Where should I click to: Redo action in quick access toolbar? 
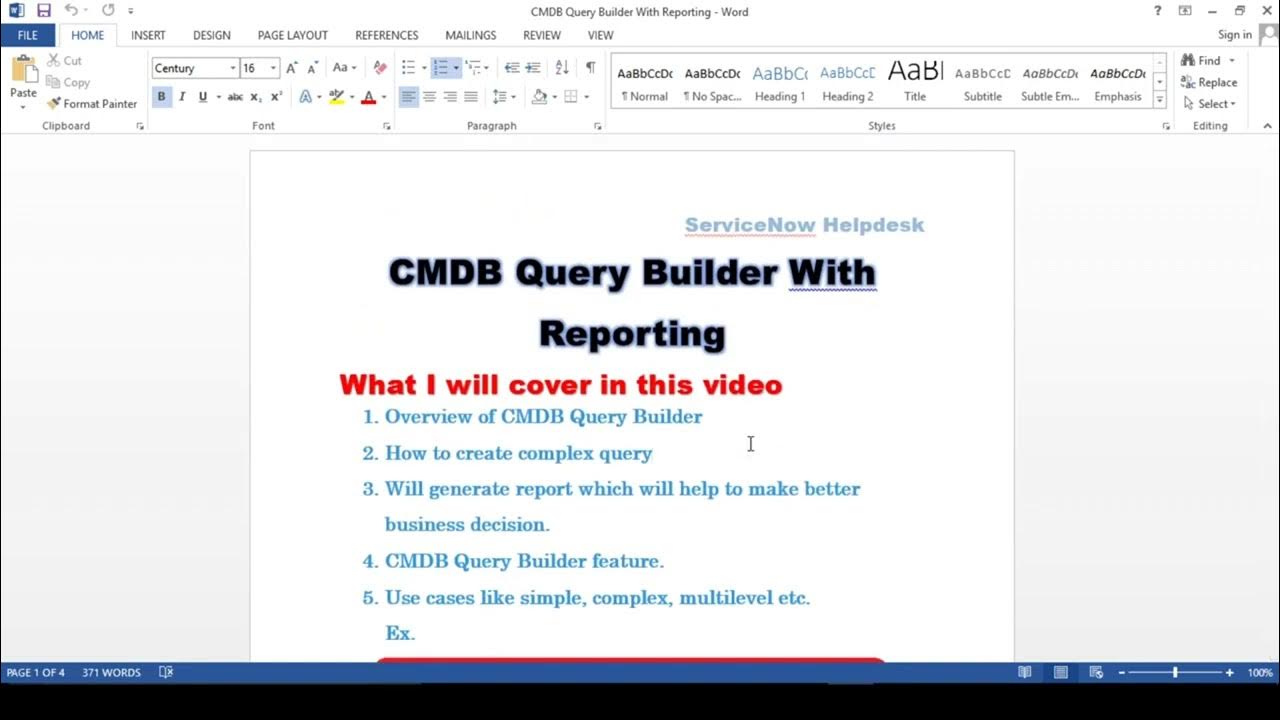pos(108,11)
